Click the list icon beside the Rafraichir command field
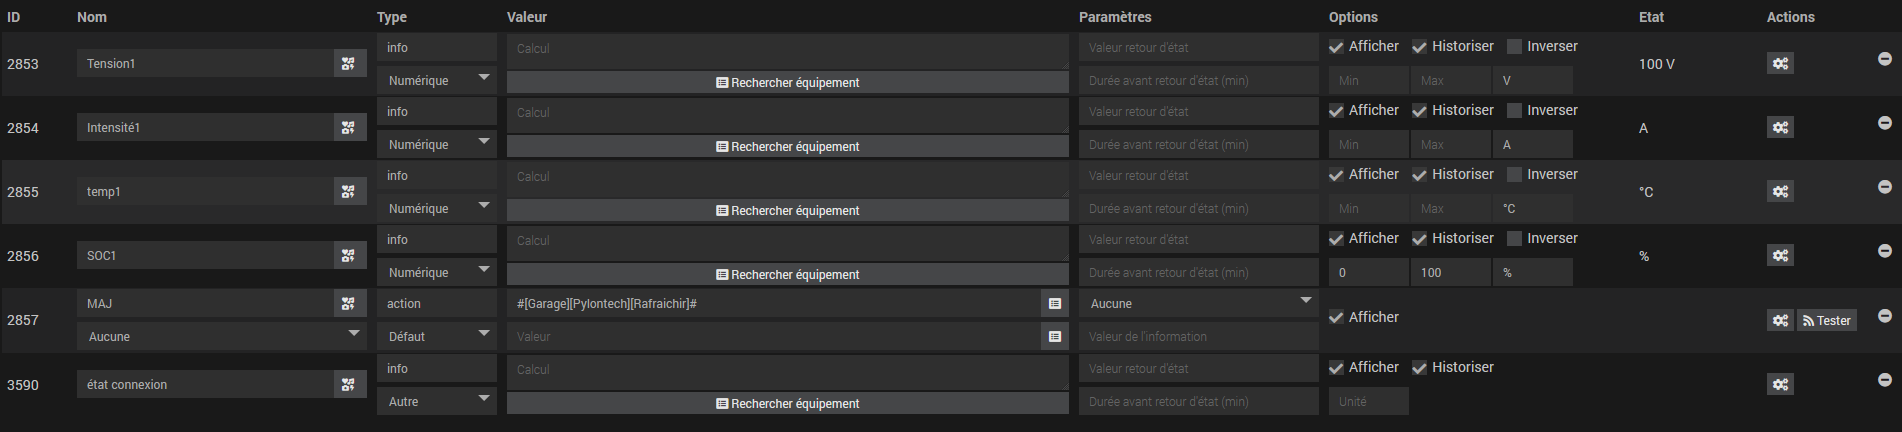 click(x=1055, y=304)
